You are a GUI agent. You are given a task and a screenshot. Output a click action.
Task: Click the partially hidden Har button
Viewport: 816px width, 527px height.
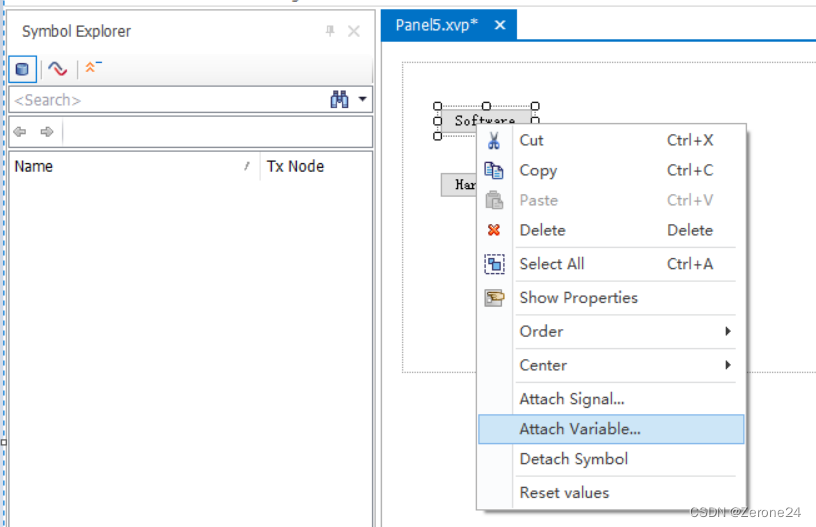pyautogui.click(x=459, y=185)
